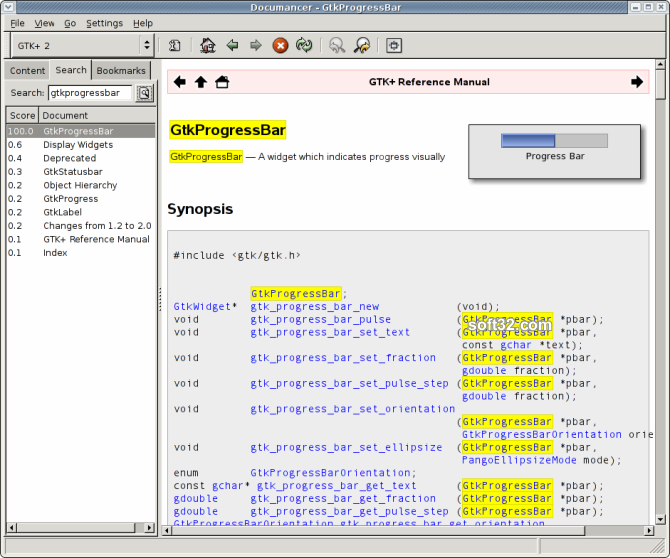Select Index search result
The width and height of the screenshot is (670, 558).
[x=81, y=253]
